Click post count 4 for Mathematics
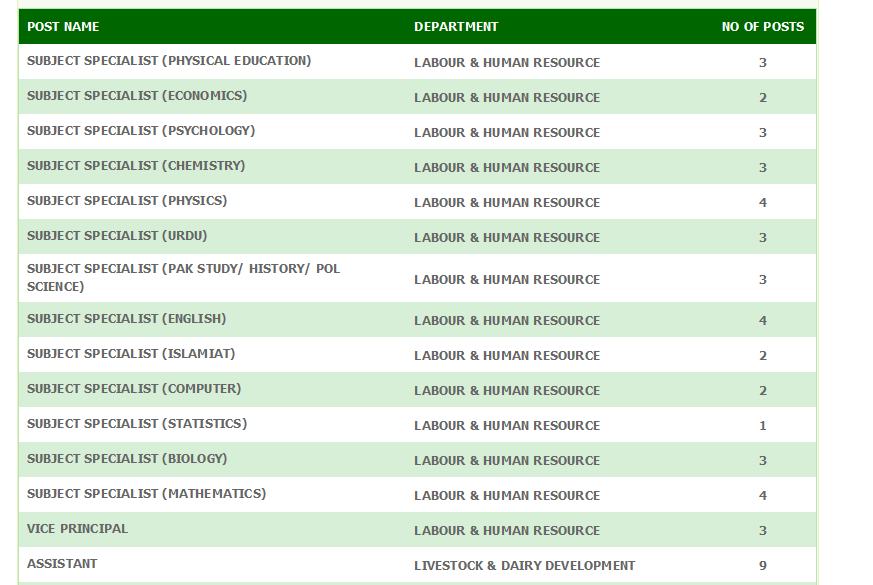Screen dimensions: 873x585 tap(763, 496)
